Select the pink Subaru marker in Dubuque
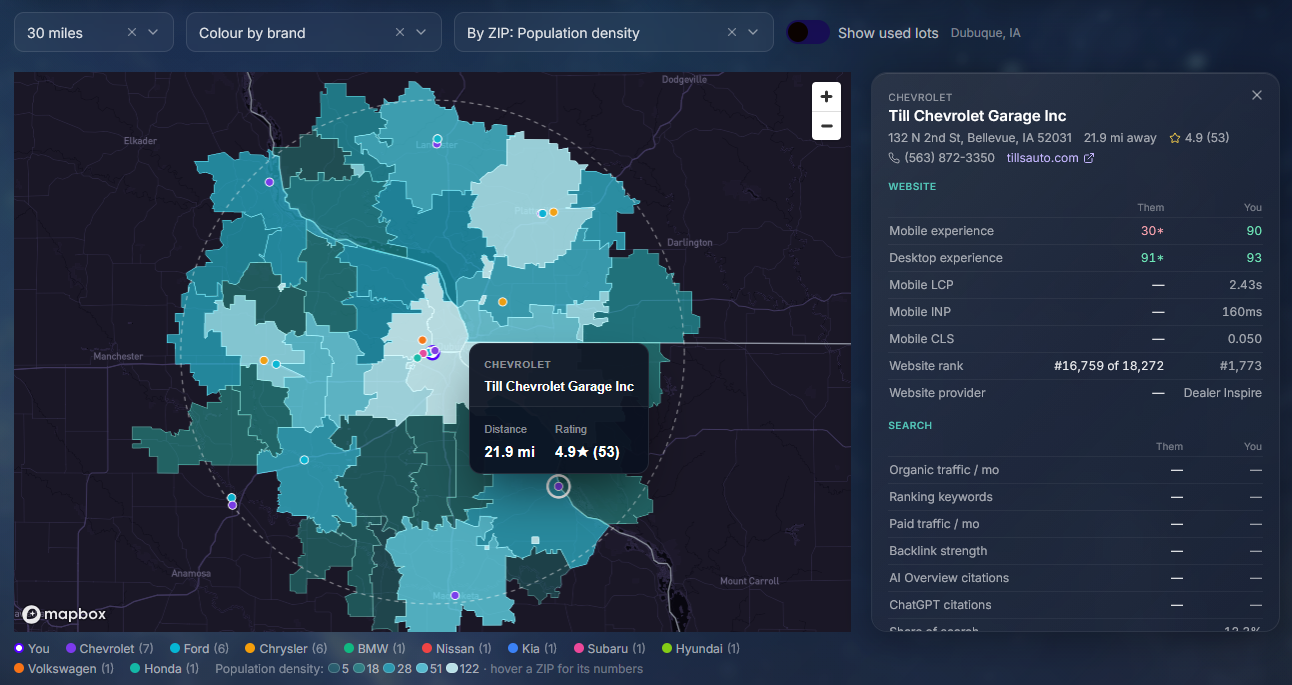The width and height of the screenshot is (1292, 685). coord(423,353)
